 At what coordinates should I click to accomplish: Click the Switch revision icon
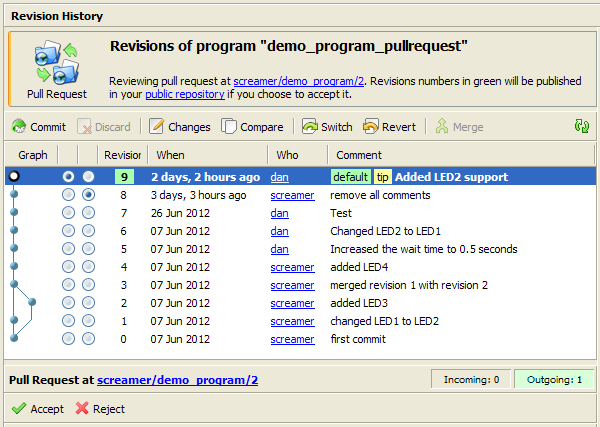pos(310,127)
